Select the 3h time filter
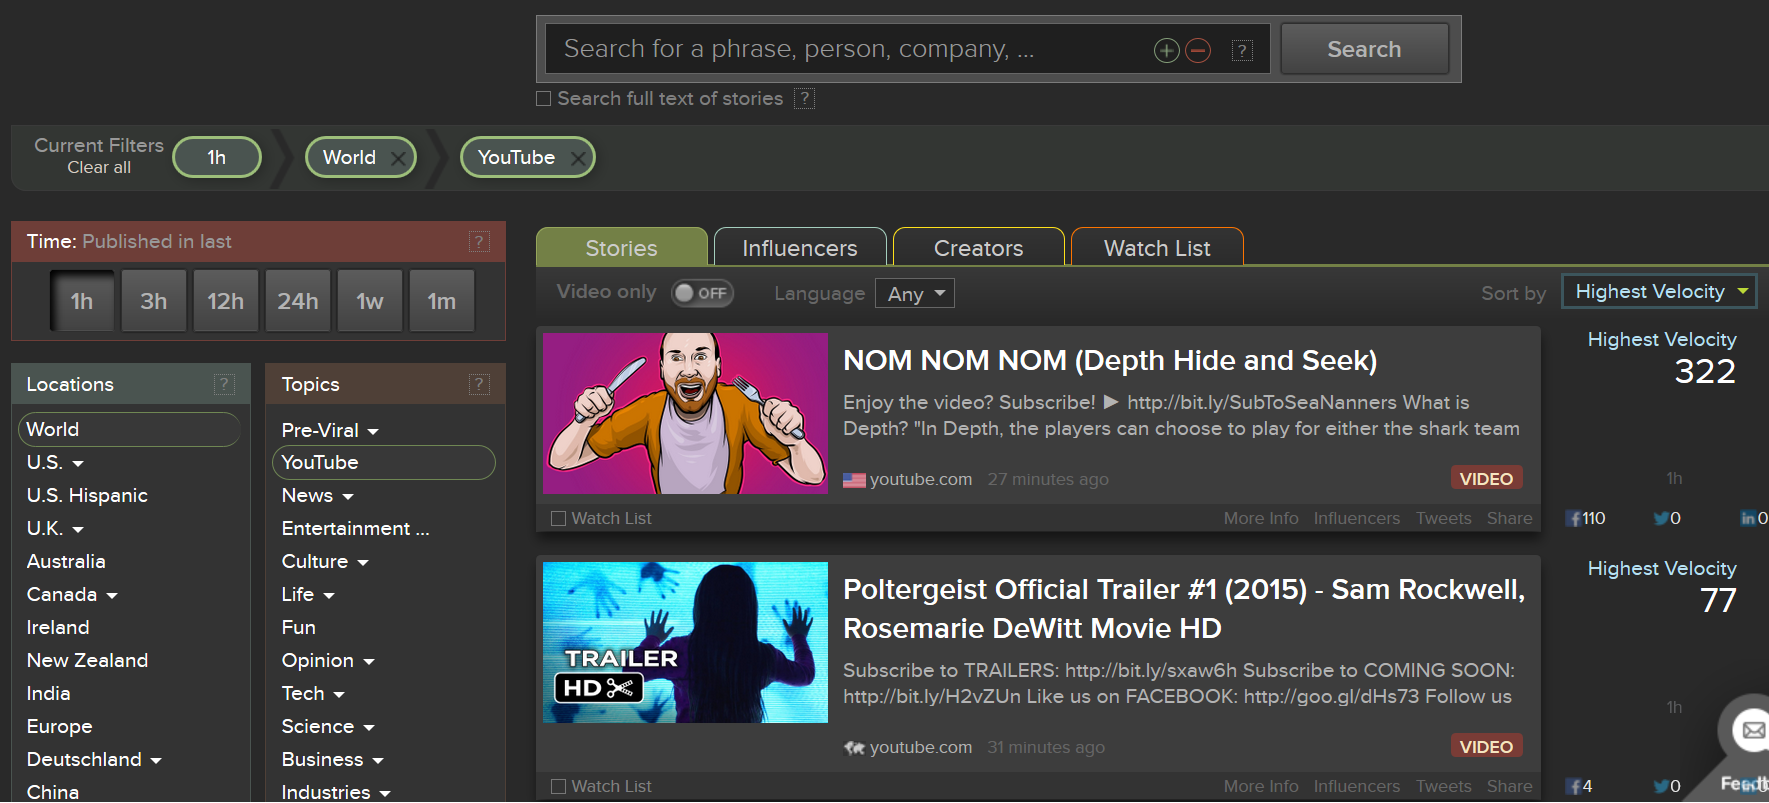 154,301
